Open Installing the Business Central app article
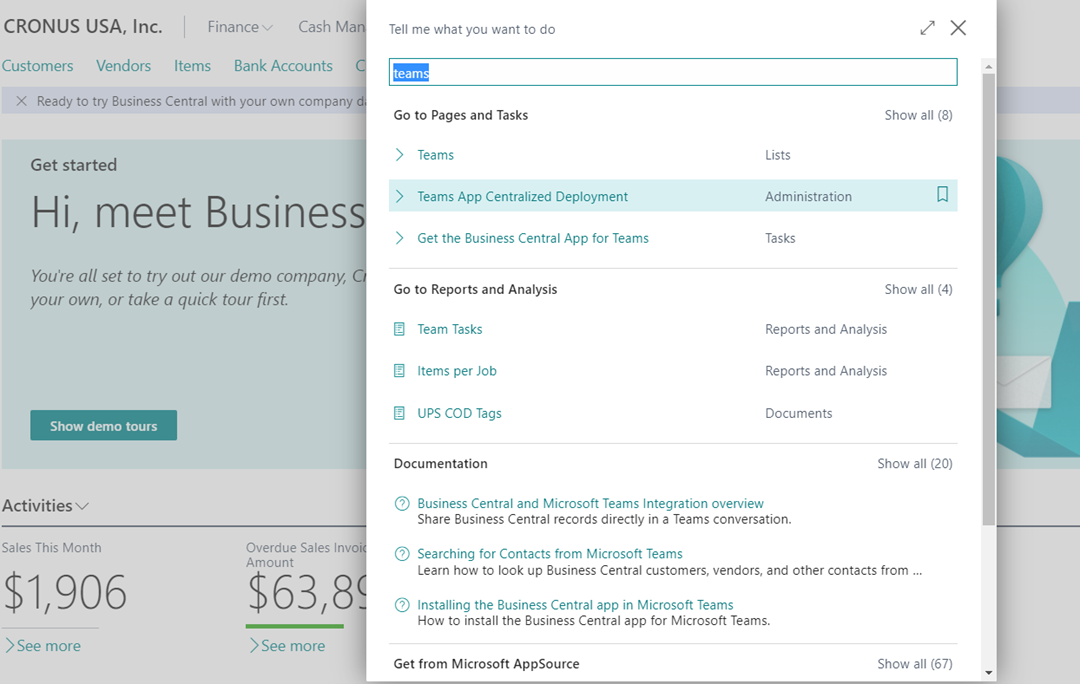 point(575,605)
